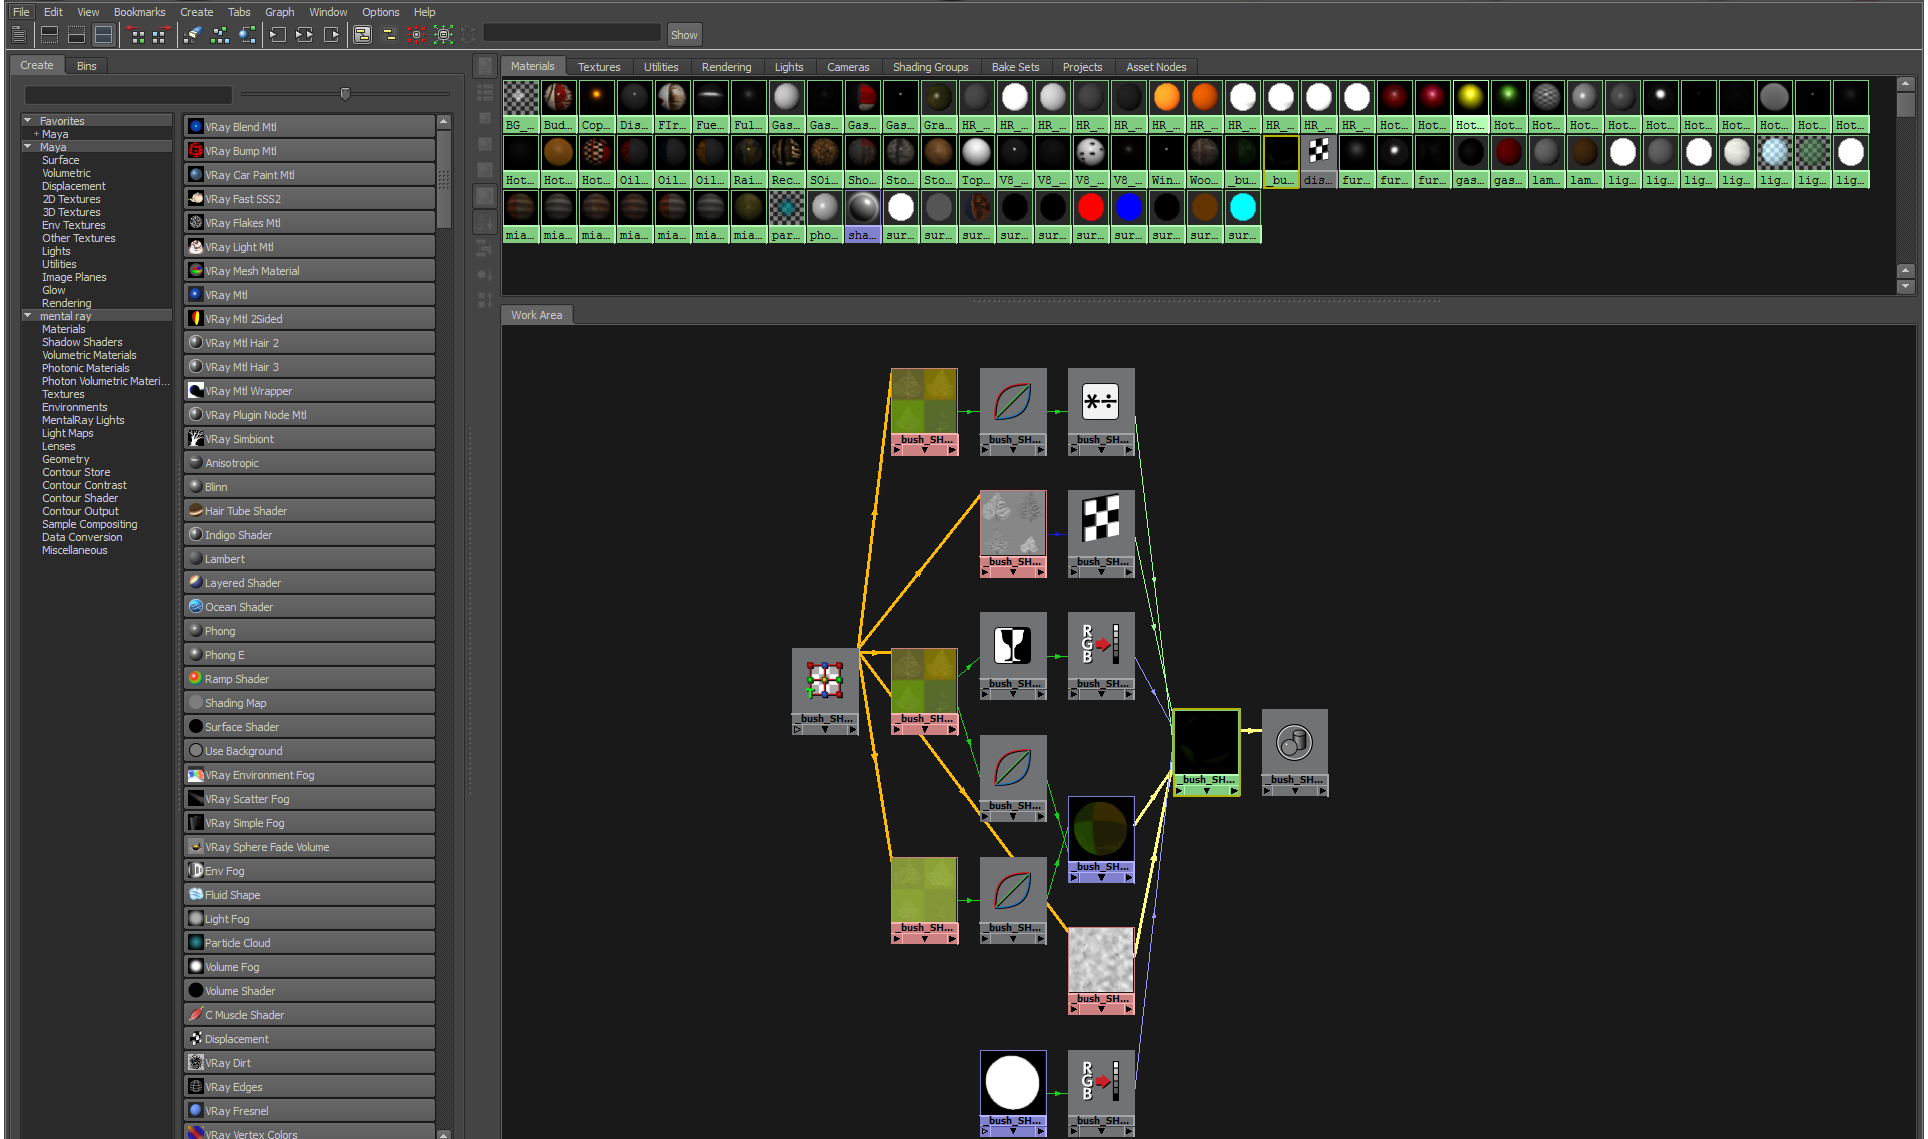Select the 2D Textures tree item
Image resolution: width=1928 pixels, height=1139 pixels.
point(71,199)
